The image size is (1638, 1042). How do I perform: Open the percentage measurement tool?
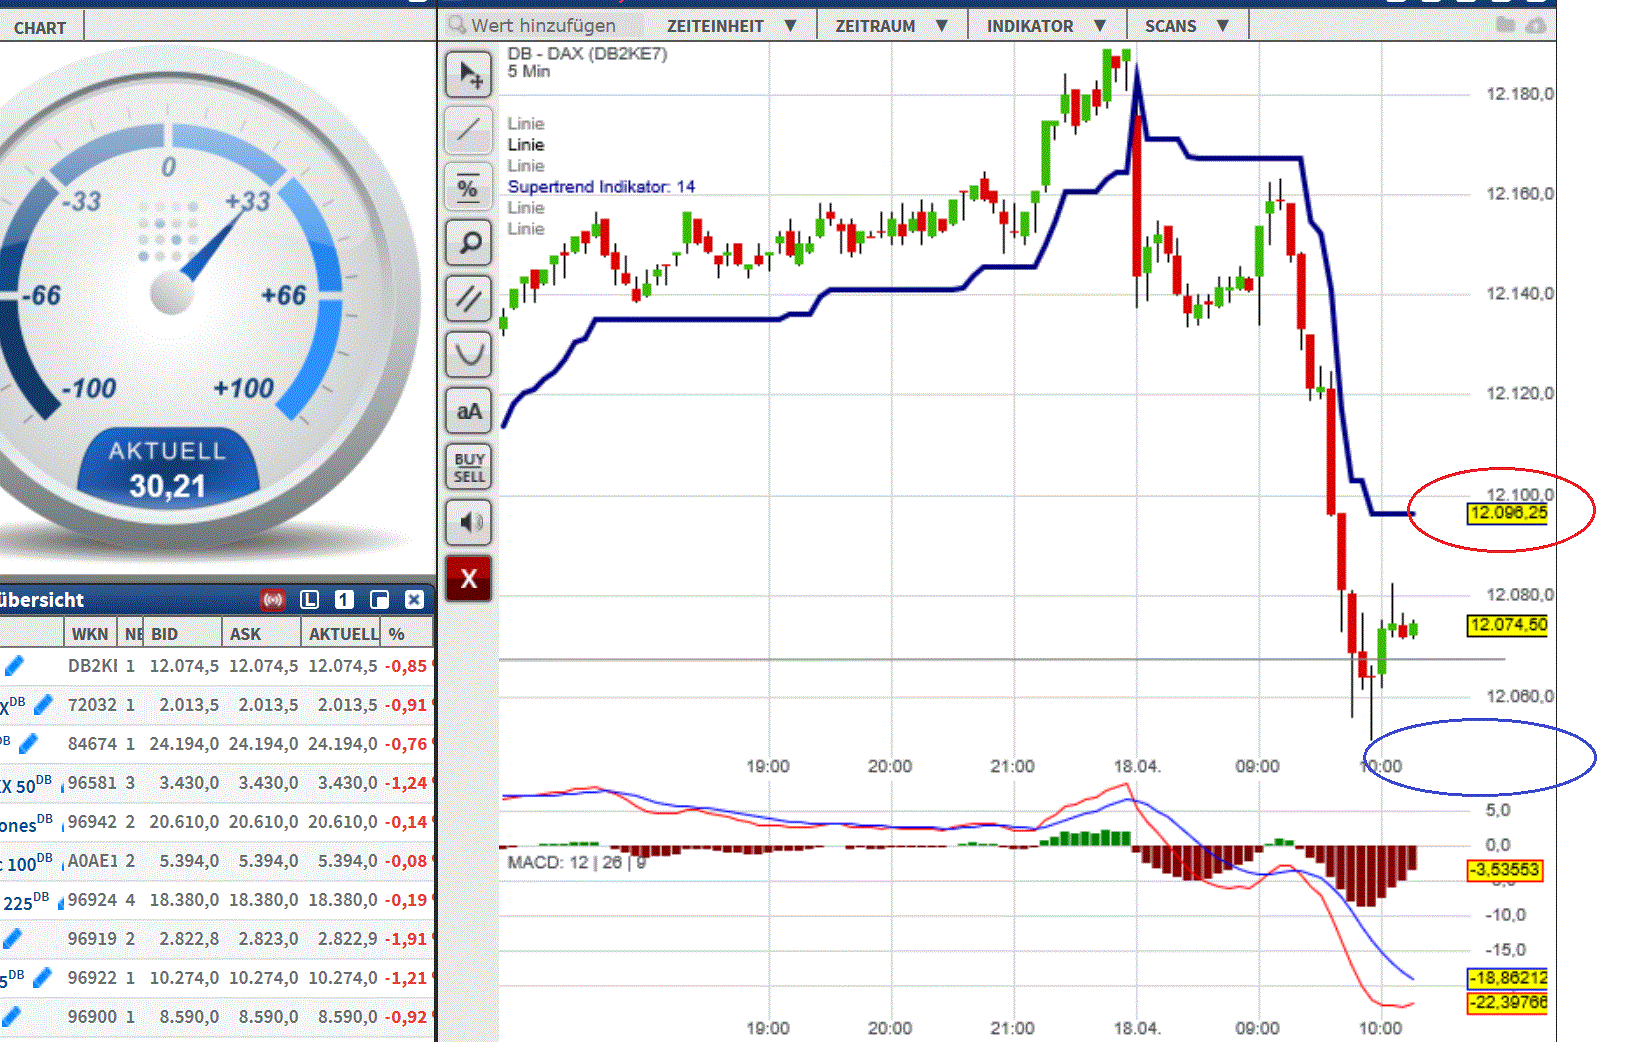(x=468, y=186)
